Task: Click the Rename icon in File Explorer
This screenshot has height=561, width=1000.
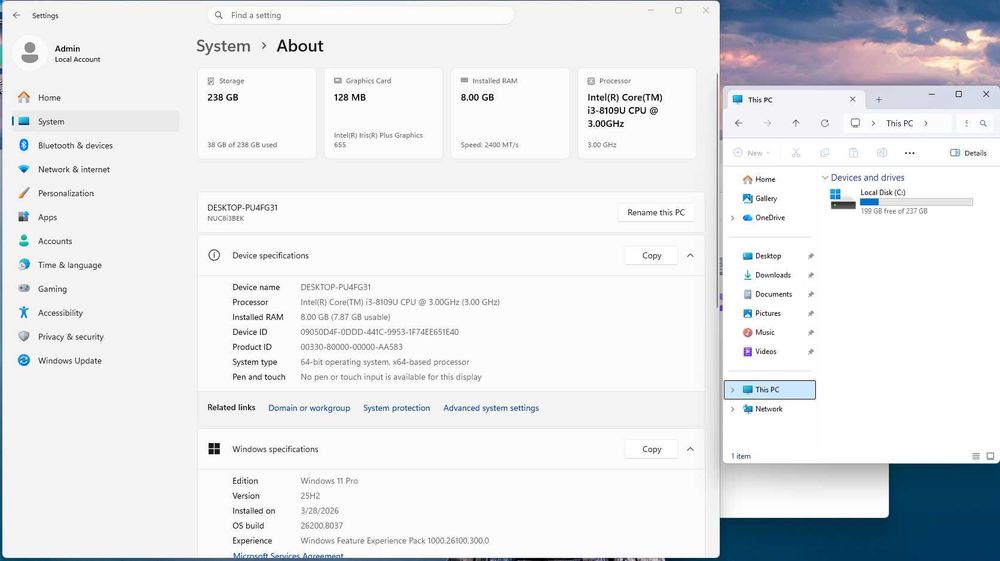Action: (882, 153)
